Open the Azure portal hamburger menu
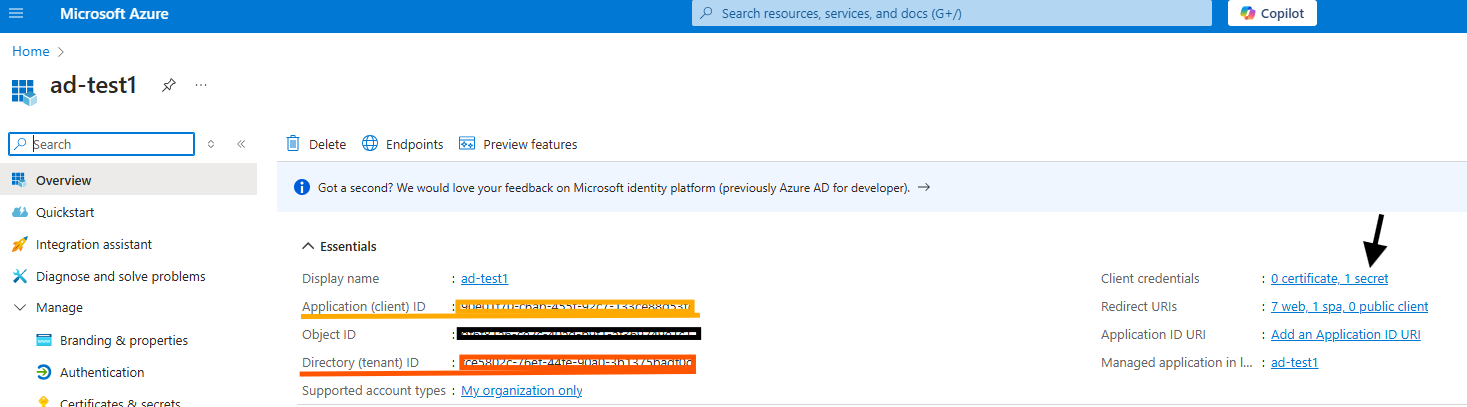The height and width of the screenshot is (407, 1467). tap(15, 14)
